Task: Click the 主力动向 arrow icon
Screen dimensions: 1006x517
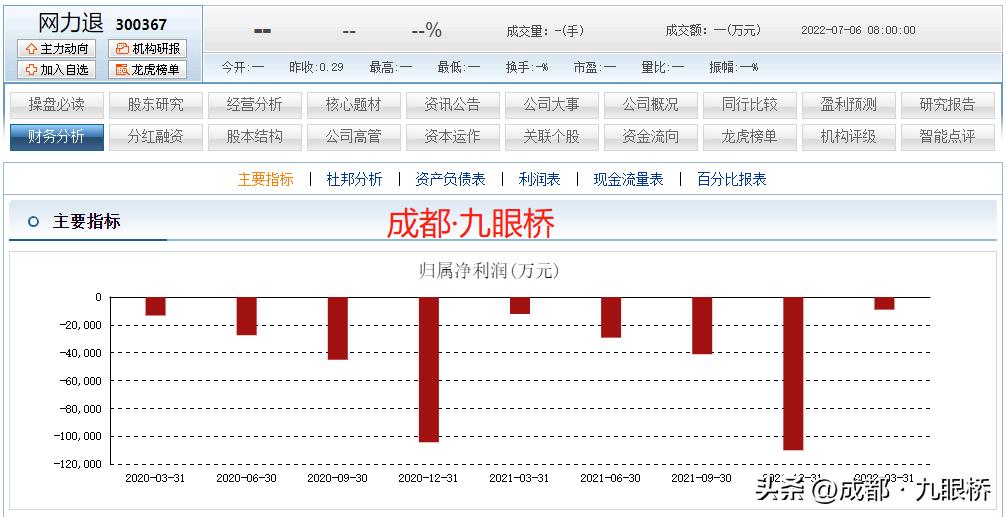Action: (31, 49)
